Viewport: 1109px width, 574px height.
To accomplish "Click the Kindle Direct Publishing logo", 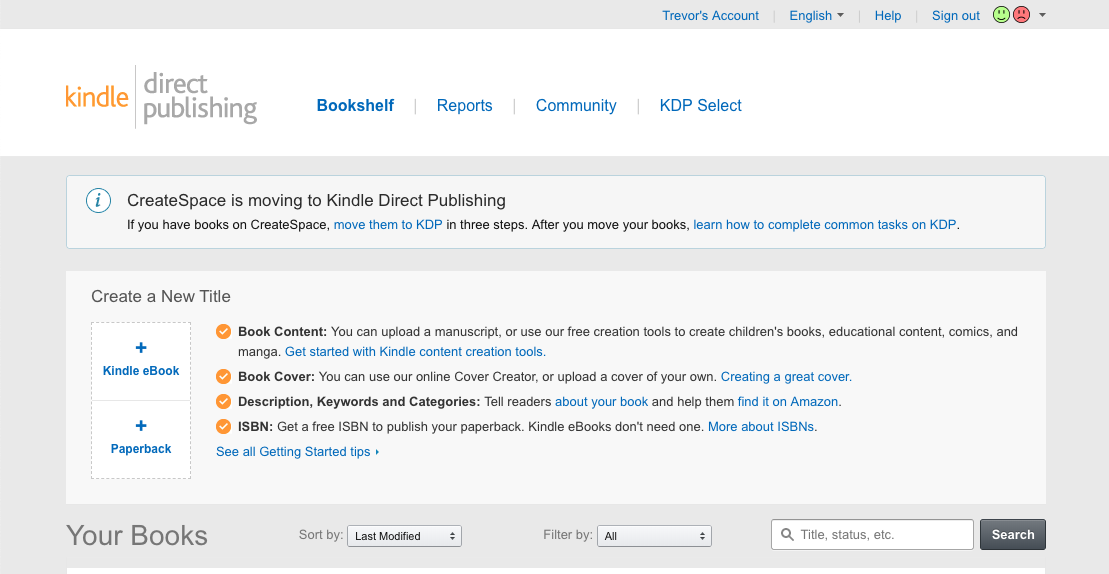I will (161, 97).
